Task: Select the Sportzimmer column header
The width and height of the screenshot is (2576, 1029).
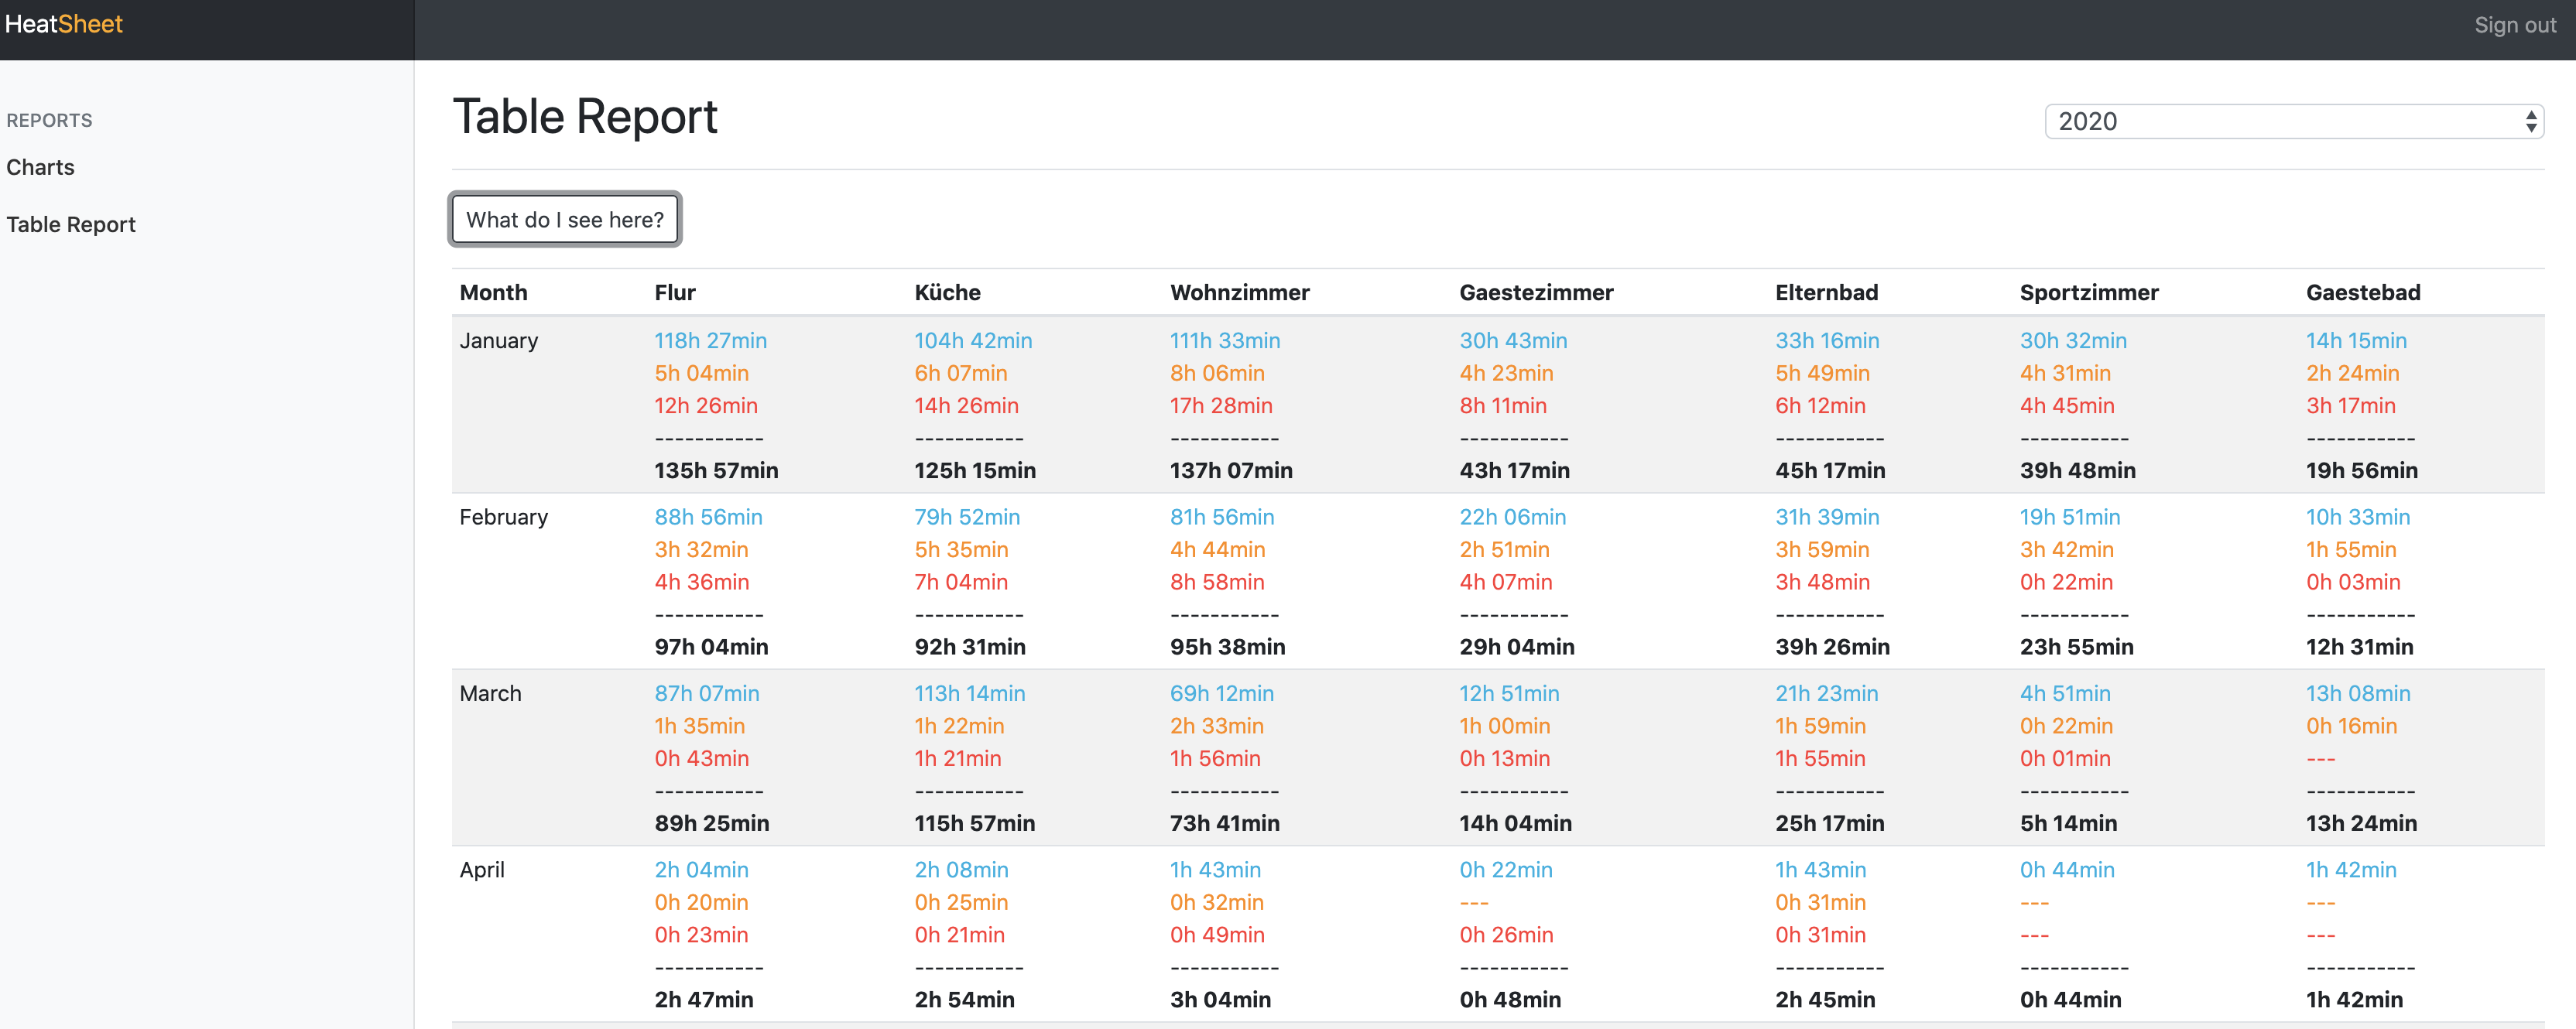Action: (x=2089, y=292)
